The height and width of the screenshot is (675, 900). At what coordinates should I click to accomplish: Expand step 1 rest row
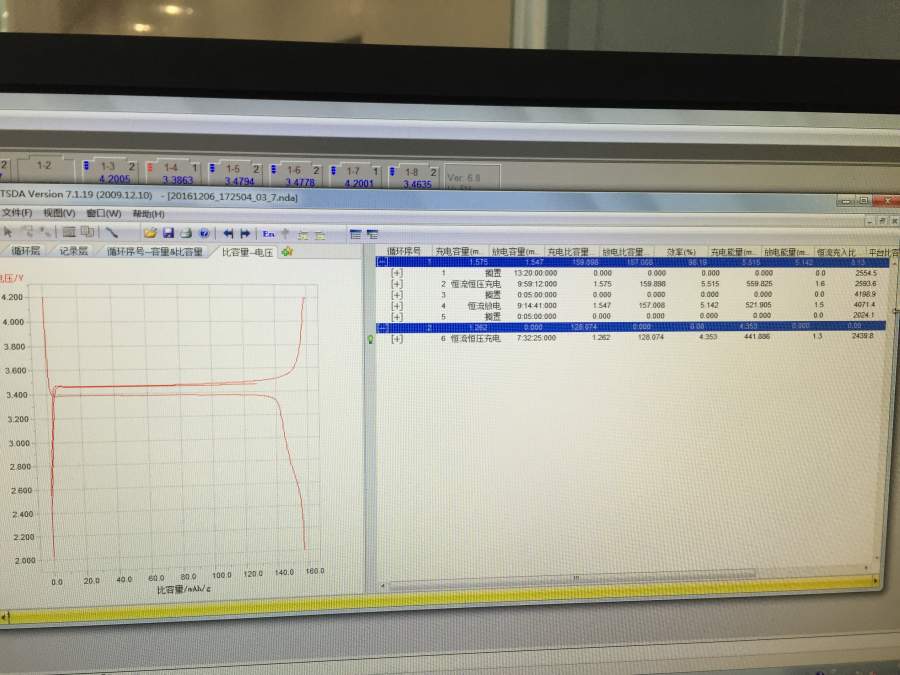pos(397,273)
